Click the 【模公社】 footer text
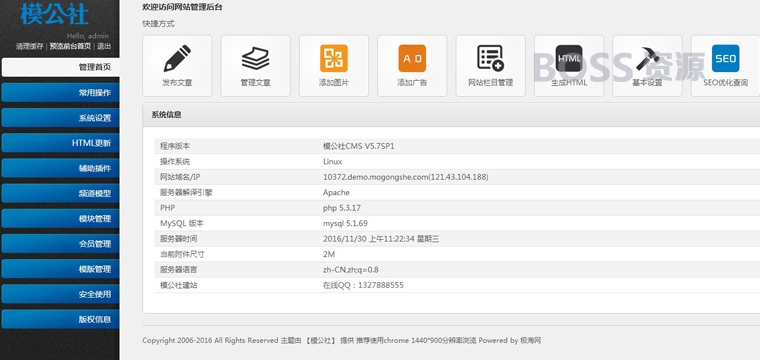The width and height of the screenshot is (760, 360). click(320, 341)
